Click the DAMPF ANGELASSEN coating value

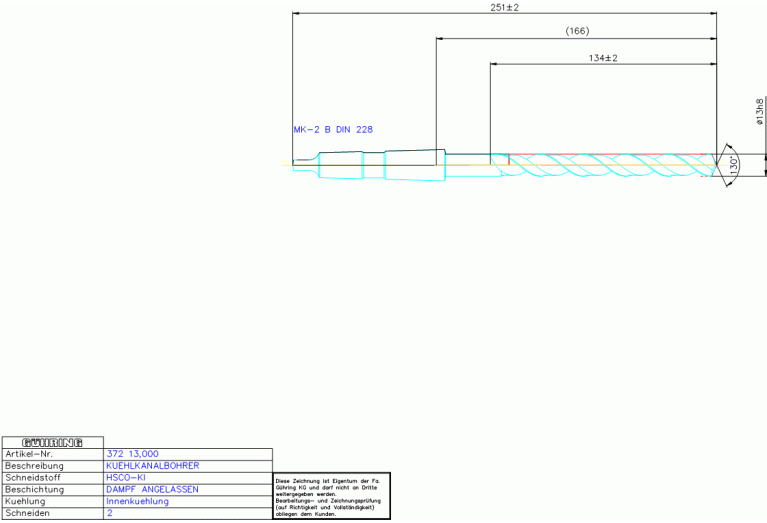pyautogui.click(x=152, y=490)
